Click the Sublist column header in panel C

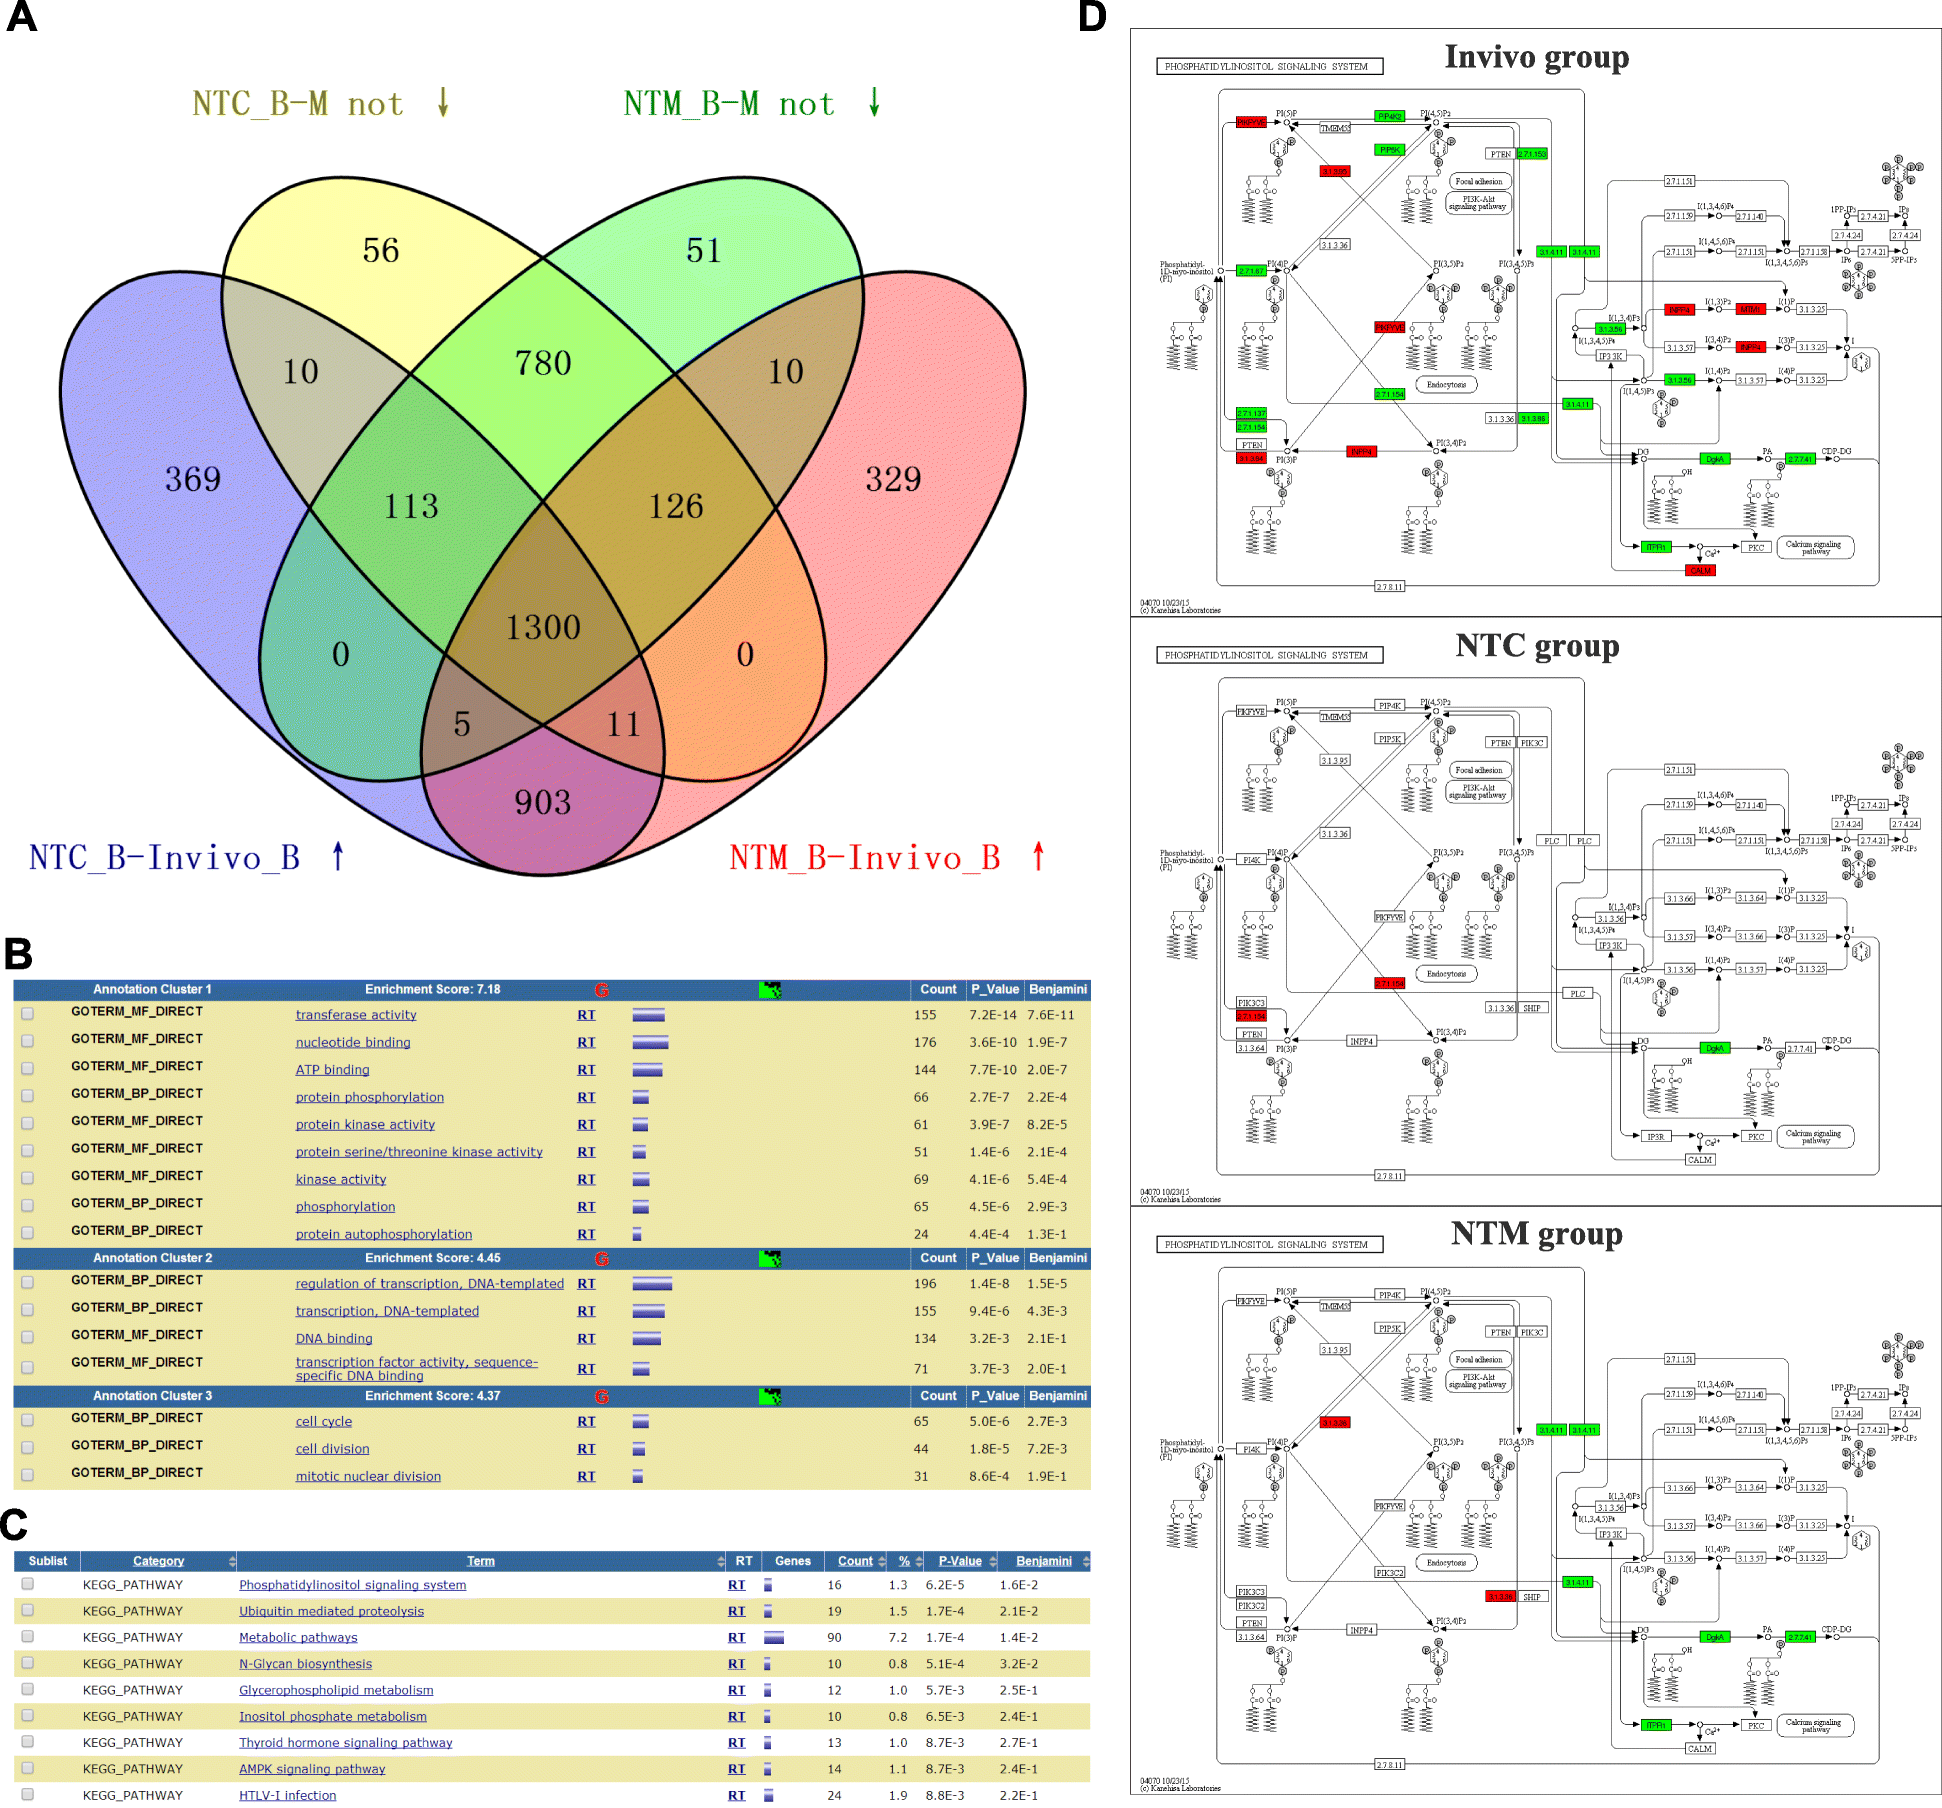pyautogui.click(x=47, y=1562)
